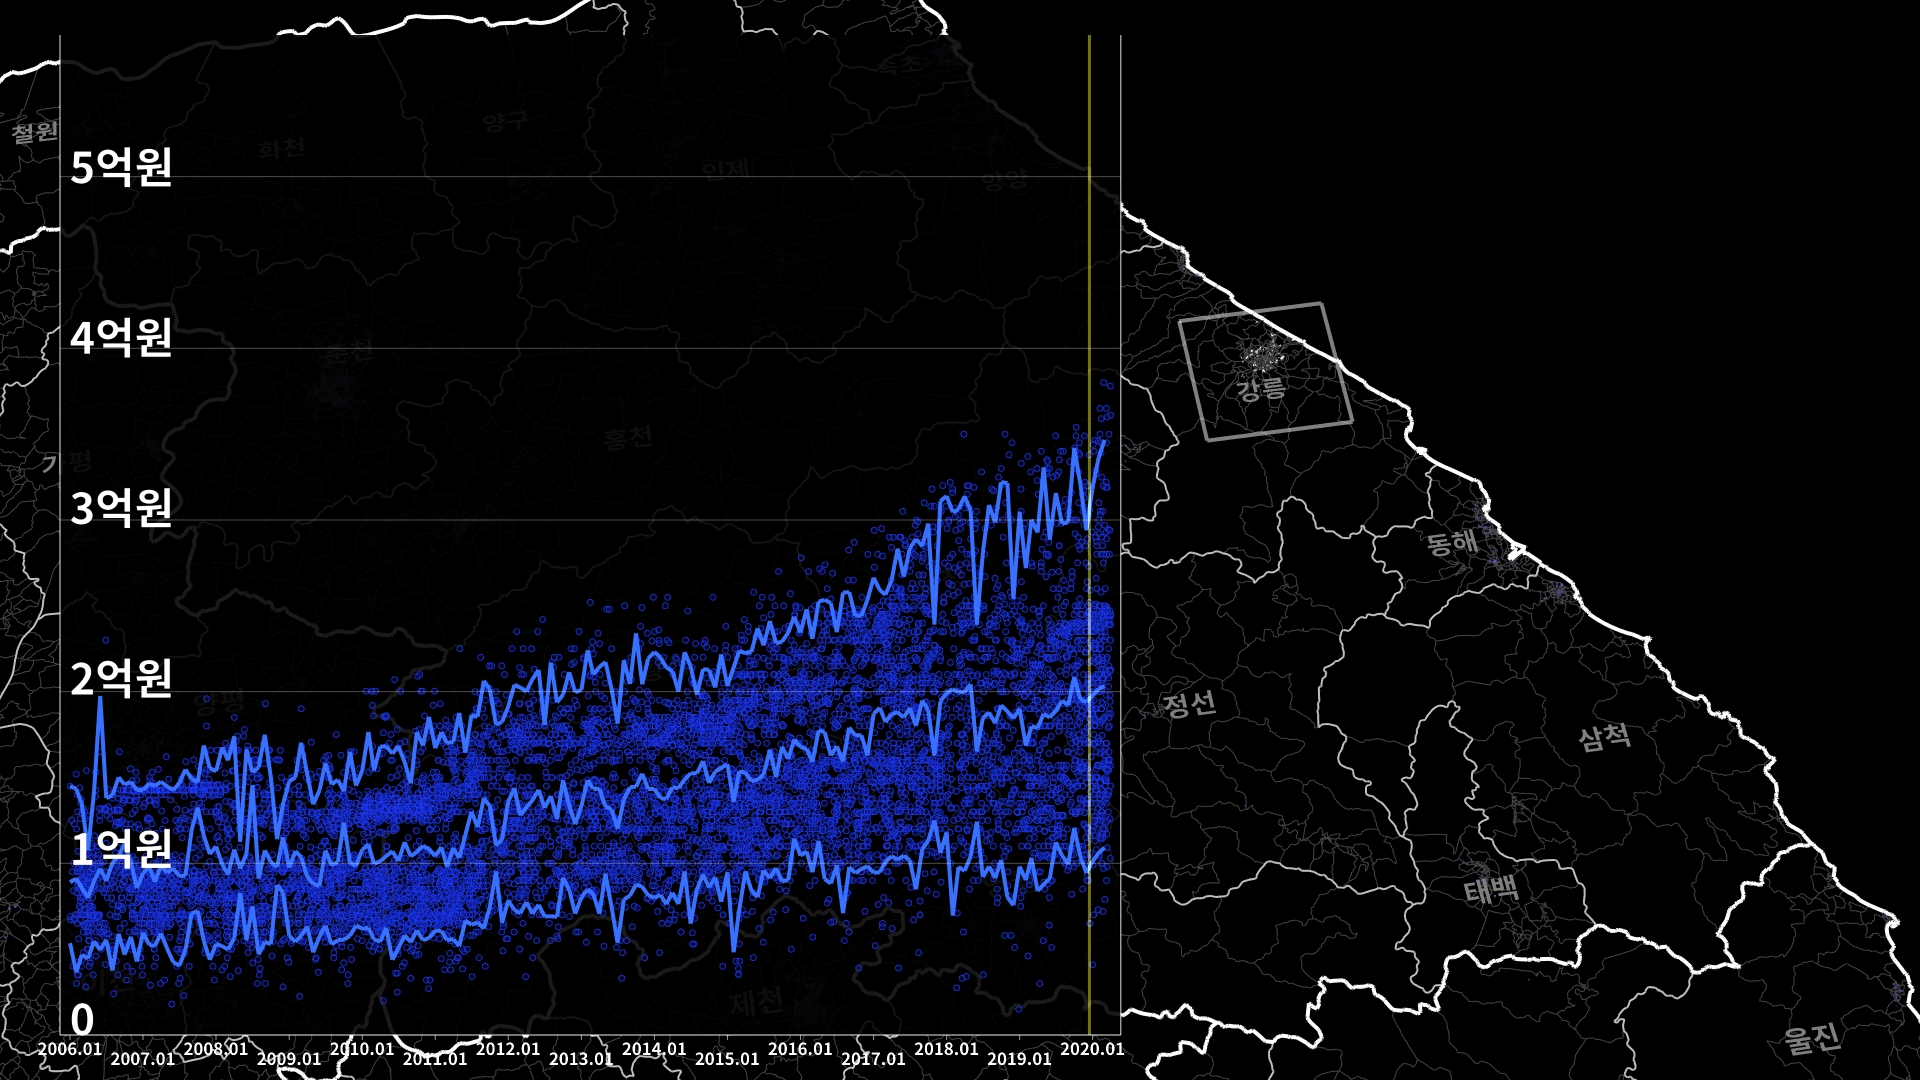1920x1080 pixels.
Task: Click the 1억원 y-axis label
Action: (121, 849)
